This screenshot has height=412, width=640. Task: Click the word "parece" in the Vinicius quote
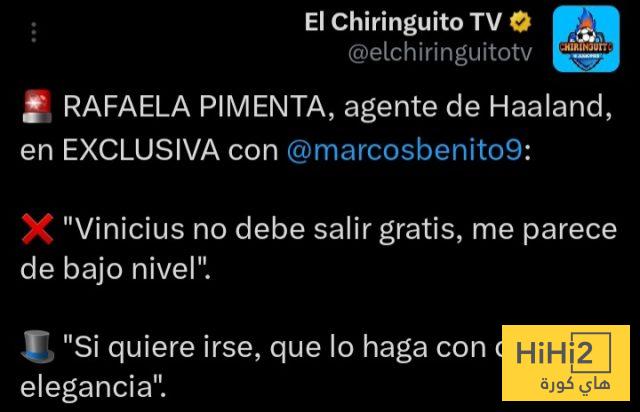(570, 231)
